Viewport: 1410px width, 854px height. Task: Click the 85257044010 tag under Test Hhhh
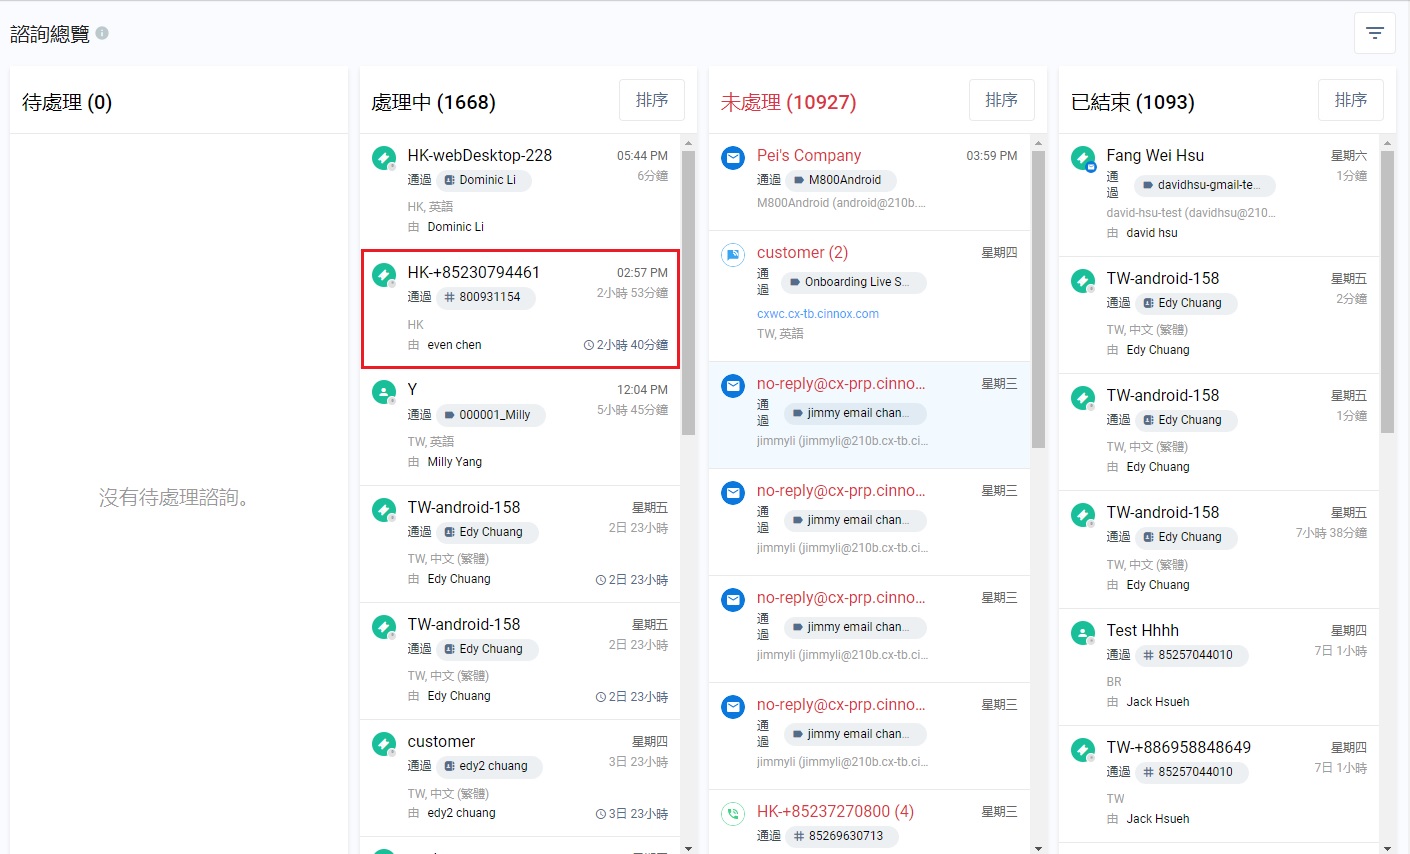[1191, 655]
